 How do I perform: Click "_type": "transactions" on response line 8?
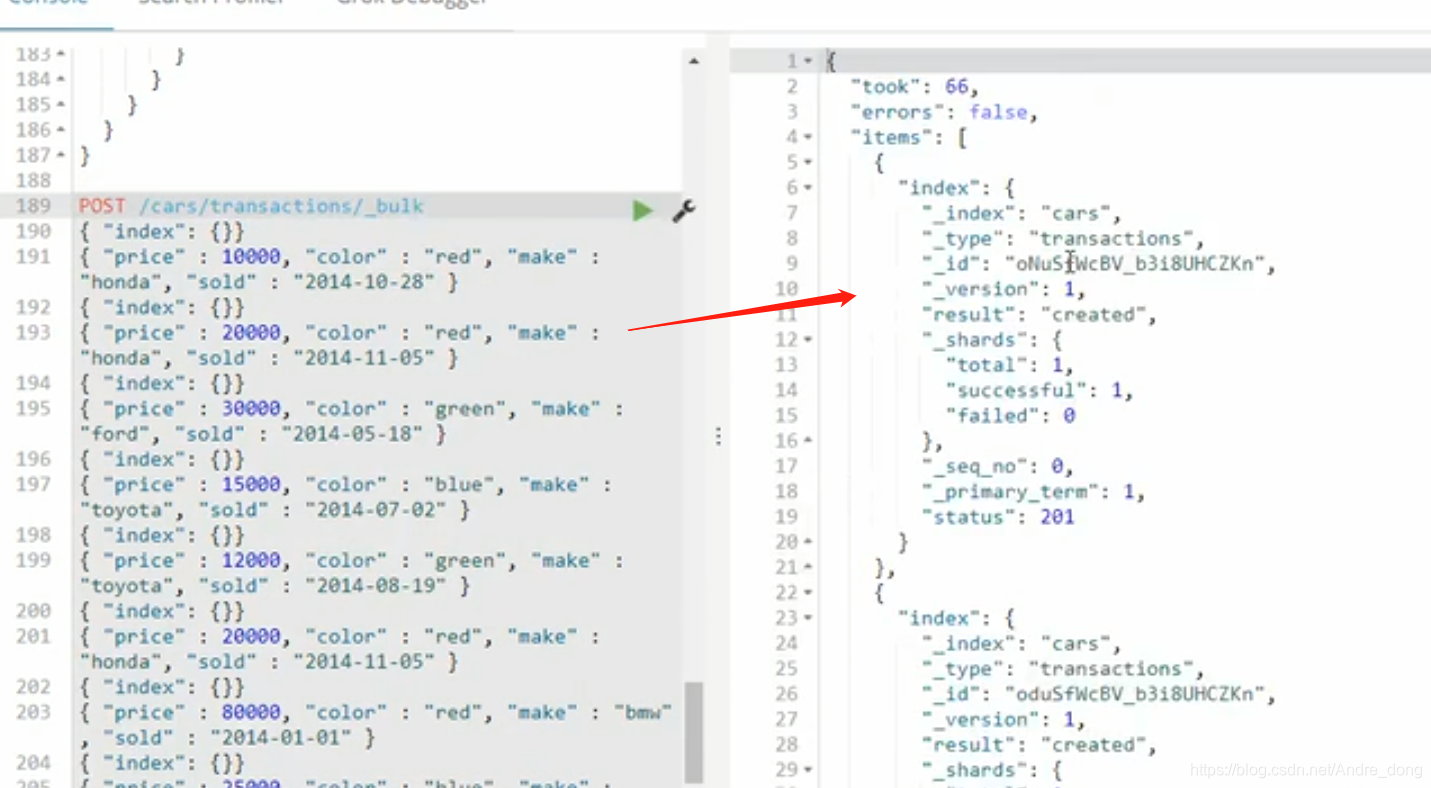(x=1063, y=238)
